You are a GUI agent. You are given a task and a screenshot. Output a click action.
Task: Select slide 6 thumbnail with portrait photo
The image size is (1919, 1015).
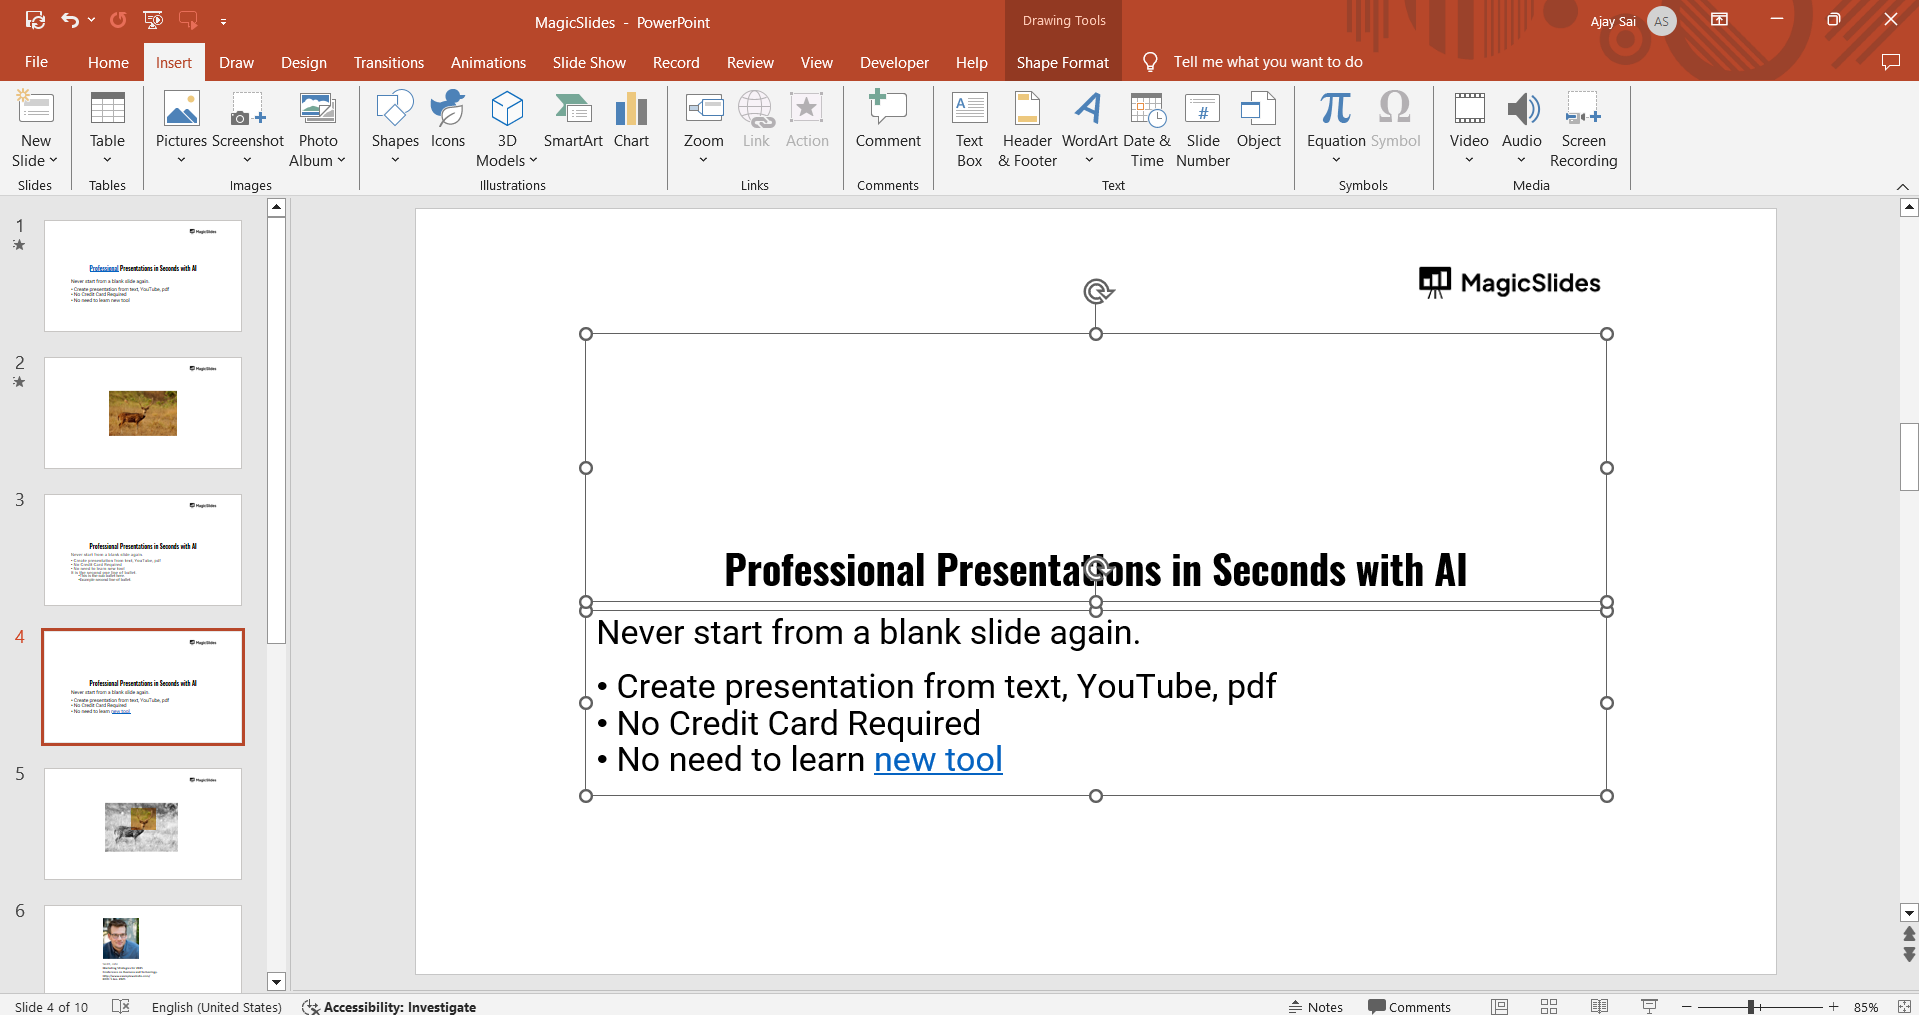click(x=143, y=949)
